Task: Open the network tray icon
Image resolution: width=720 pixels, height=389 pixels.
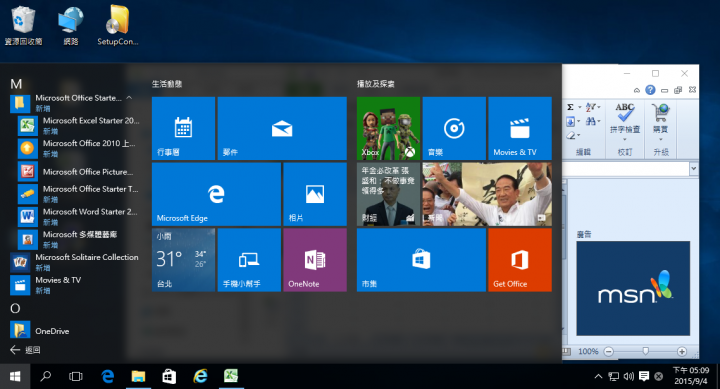Action: (613, 377)
